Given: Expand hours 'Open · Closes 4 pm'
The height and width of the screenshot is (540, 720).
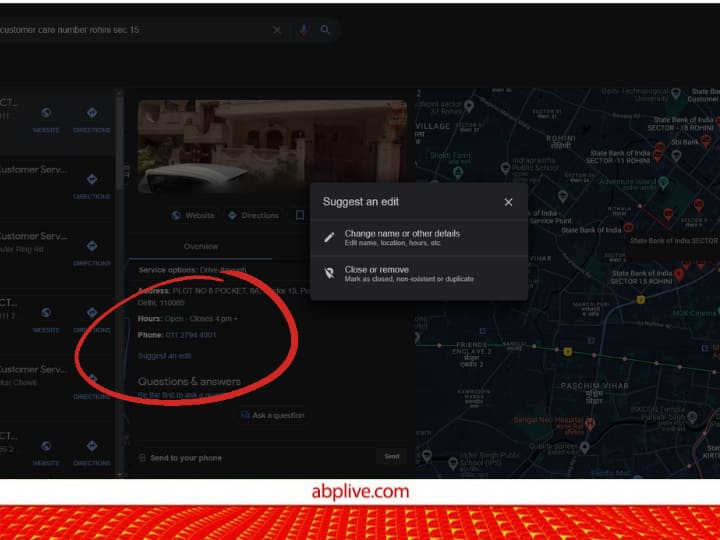Looking at the screenshot, I should pos(201,319).
